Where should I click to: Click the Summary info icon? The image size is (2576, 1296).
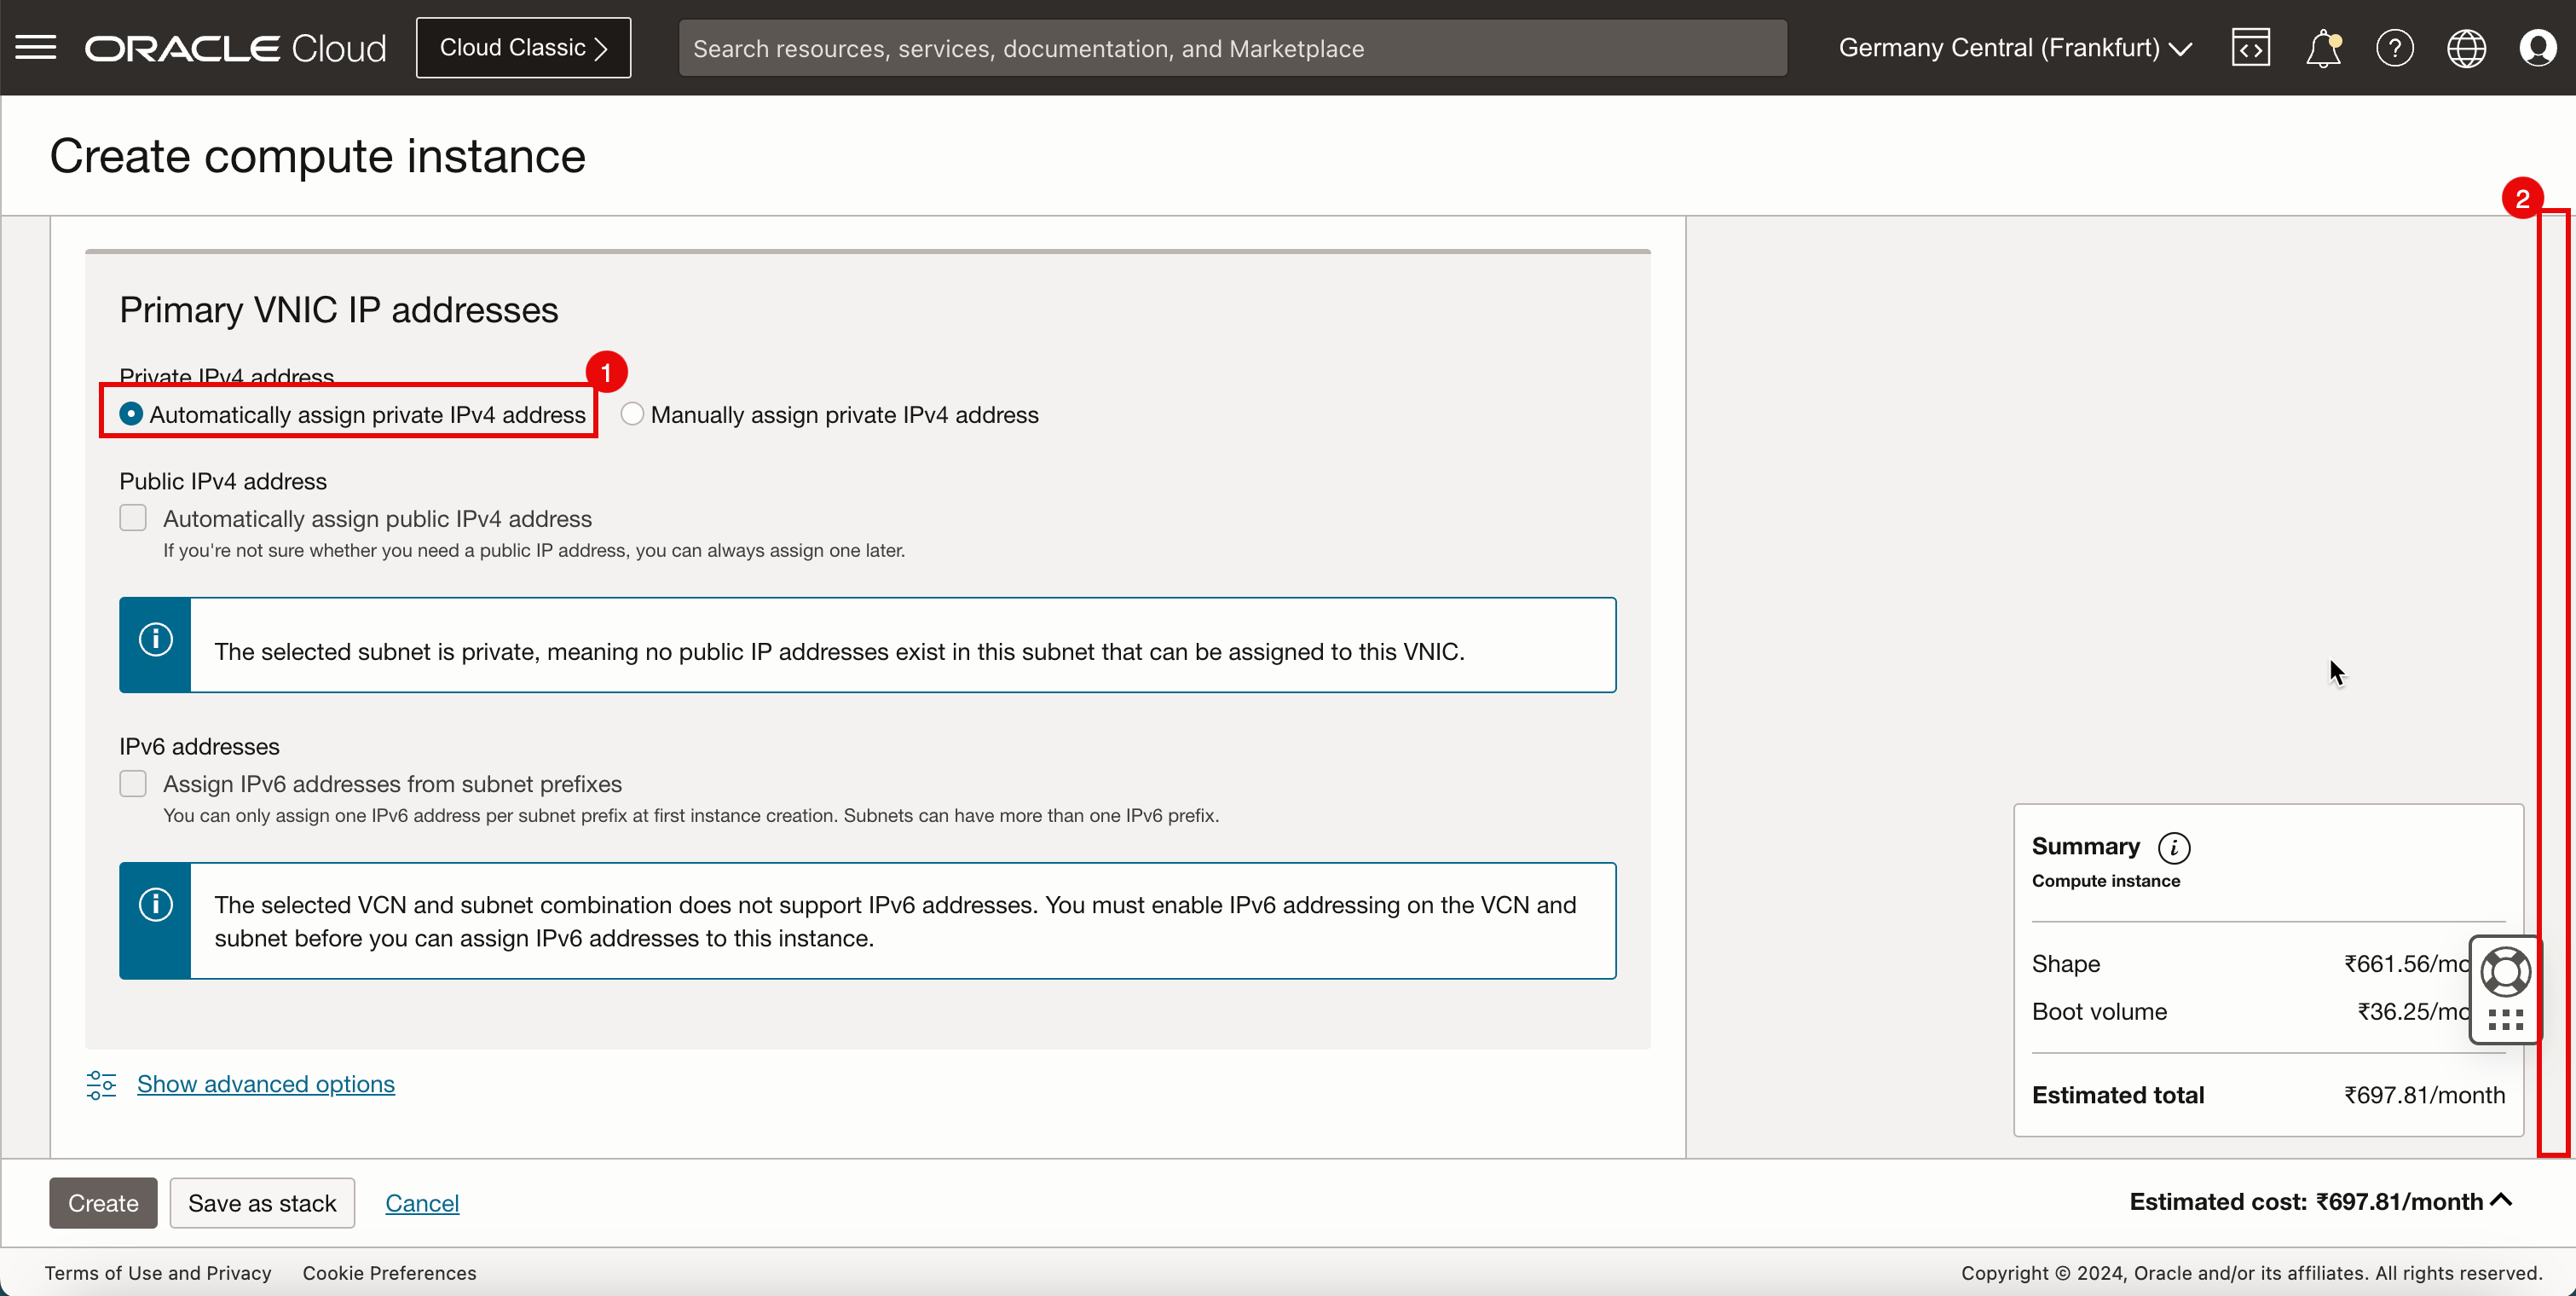[2174, 848]
